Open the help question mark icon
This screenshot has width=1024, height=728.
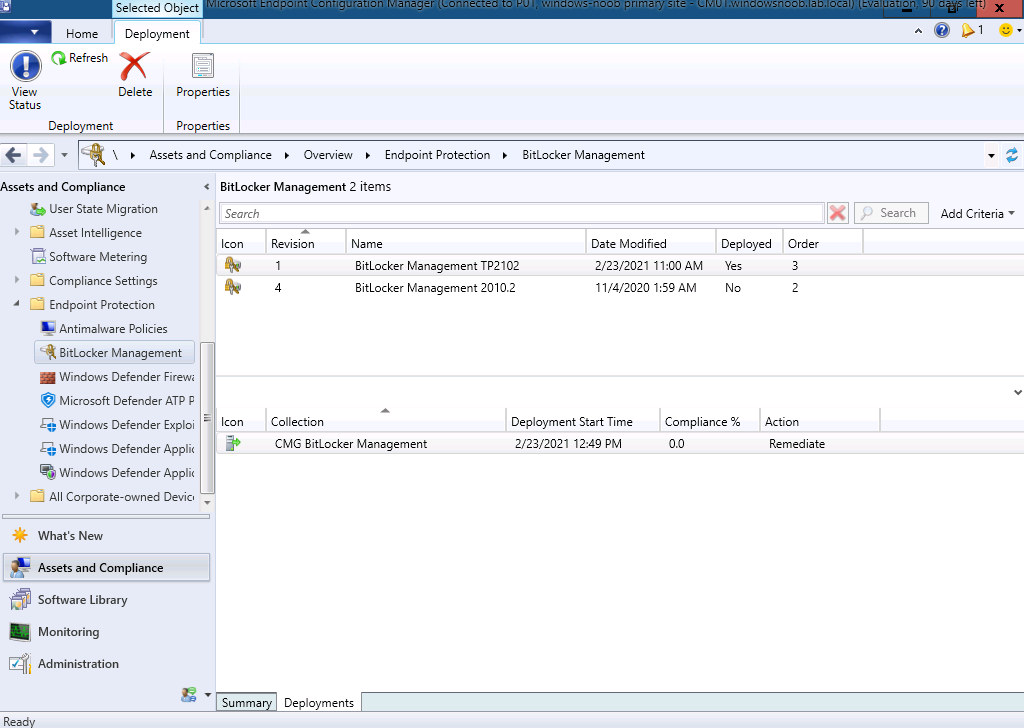[x=942, y=30]
